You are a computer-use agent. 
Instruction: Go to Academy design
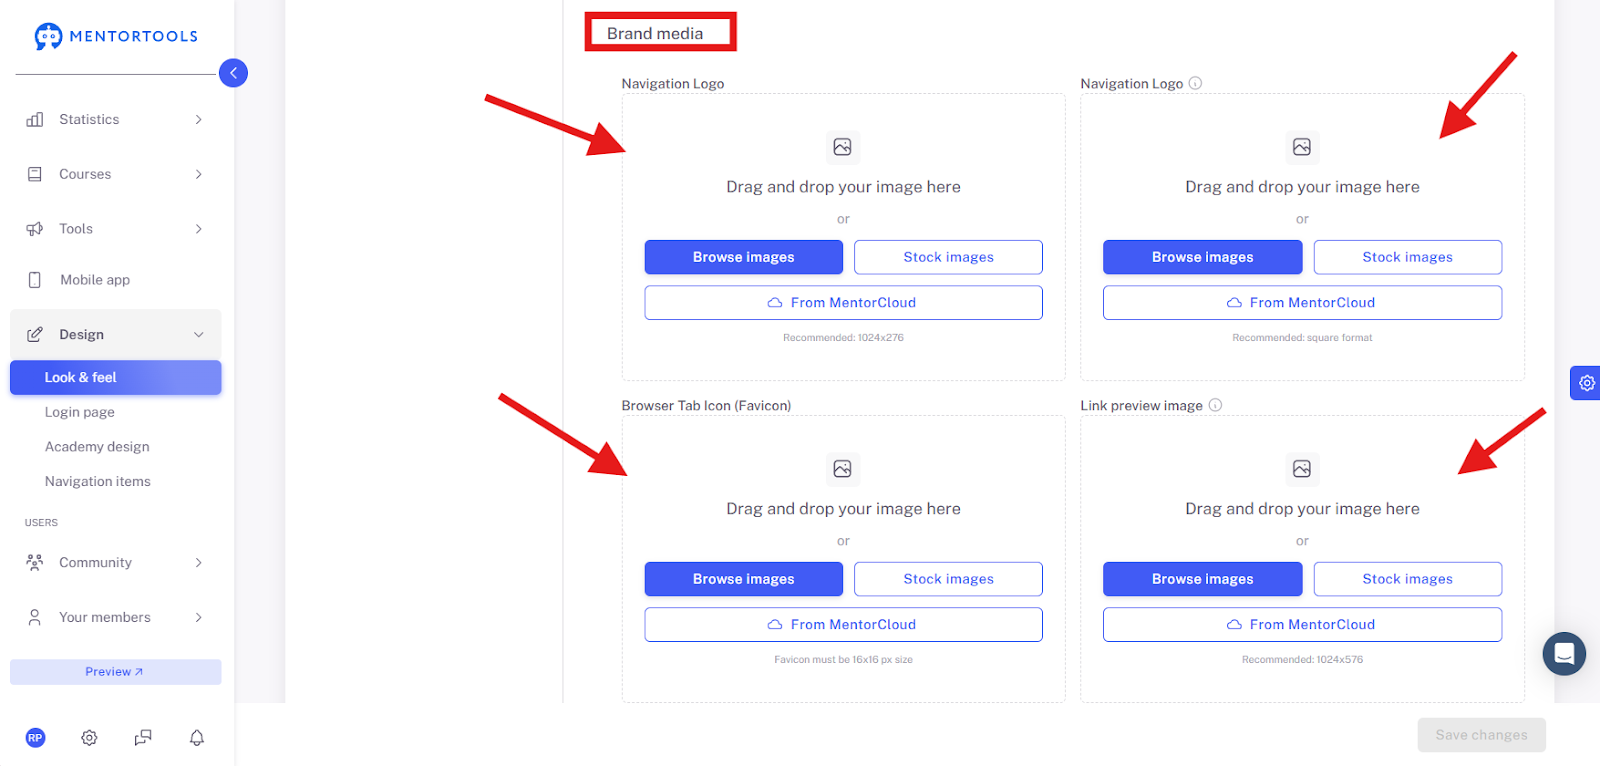[x=97, y=447]
